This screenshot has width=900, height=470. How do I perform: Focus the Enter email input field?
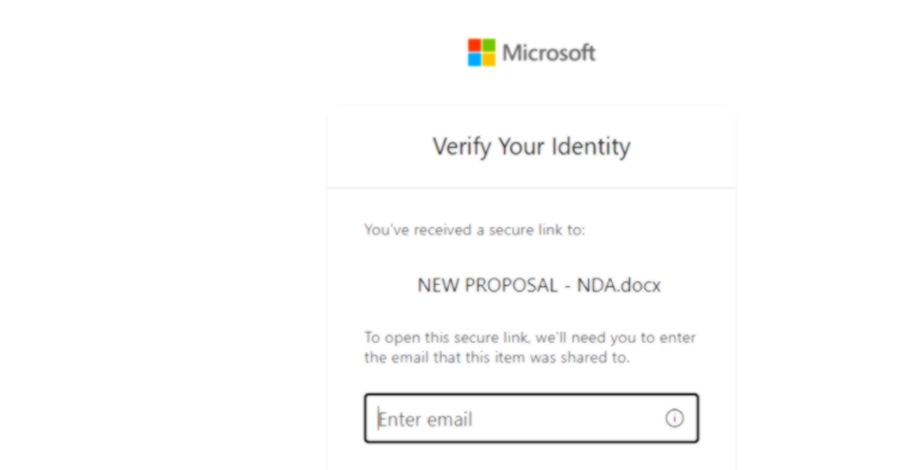(x=531, y=418)
